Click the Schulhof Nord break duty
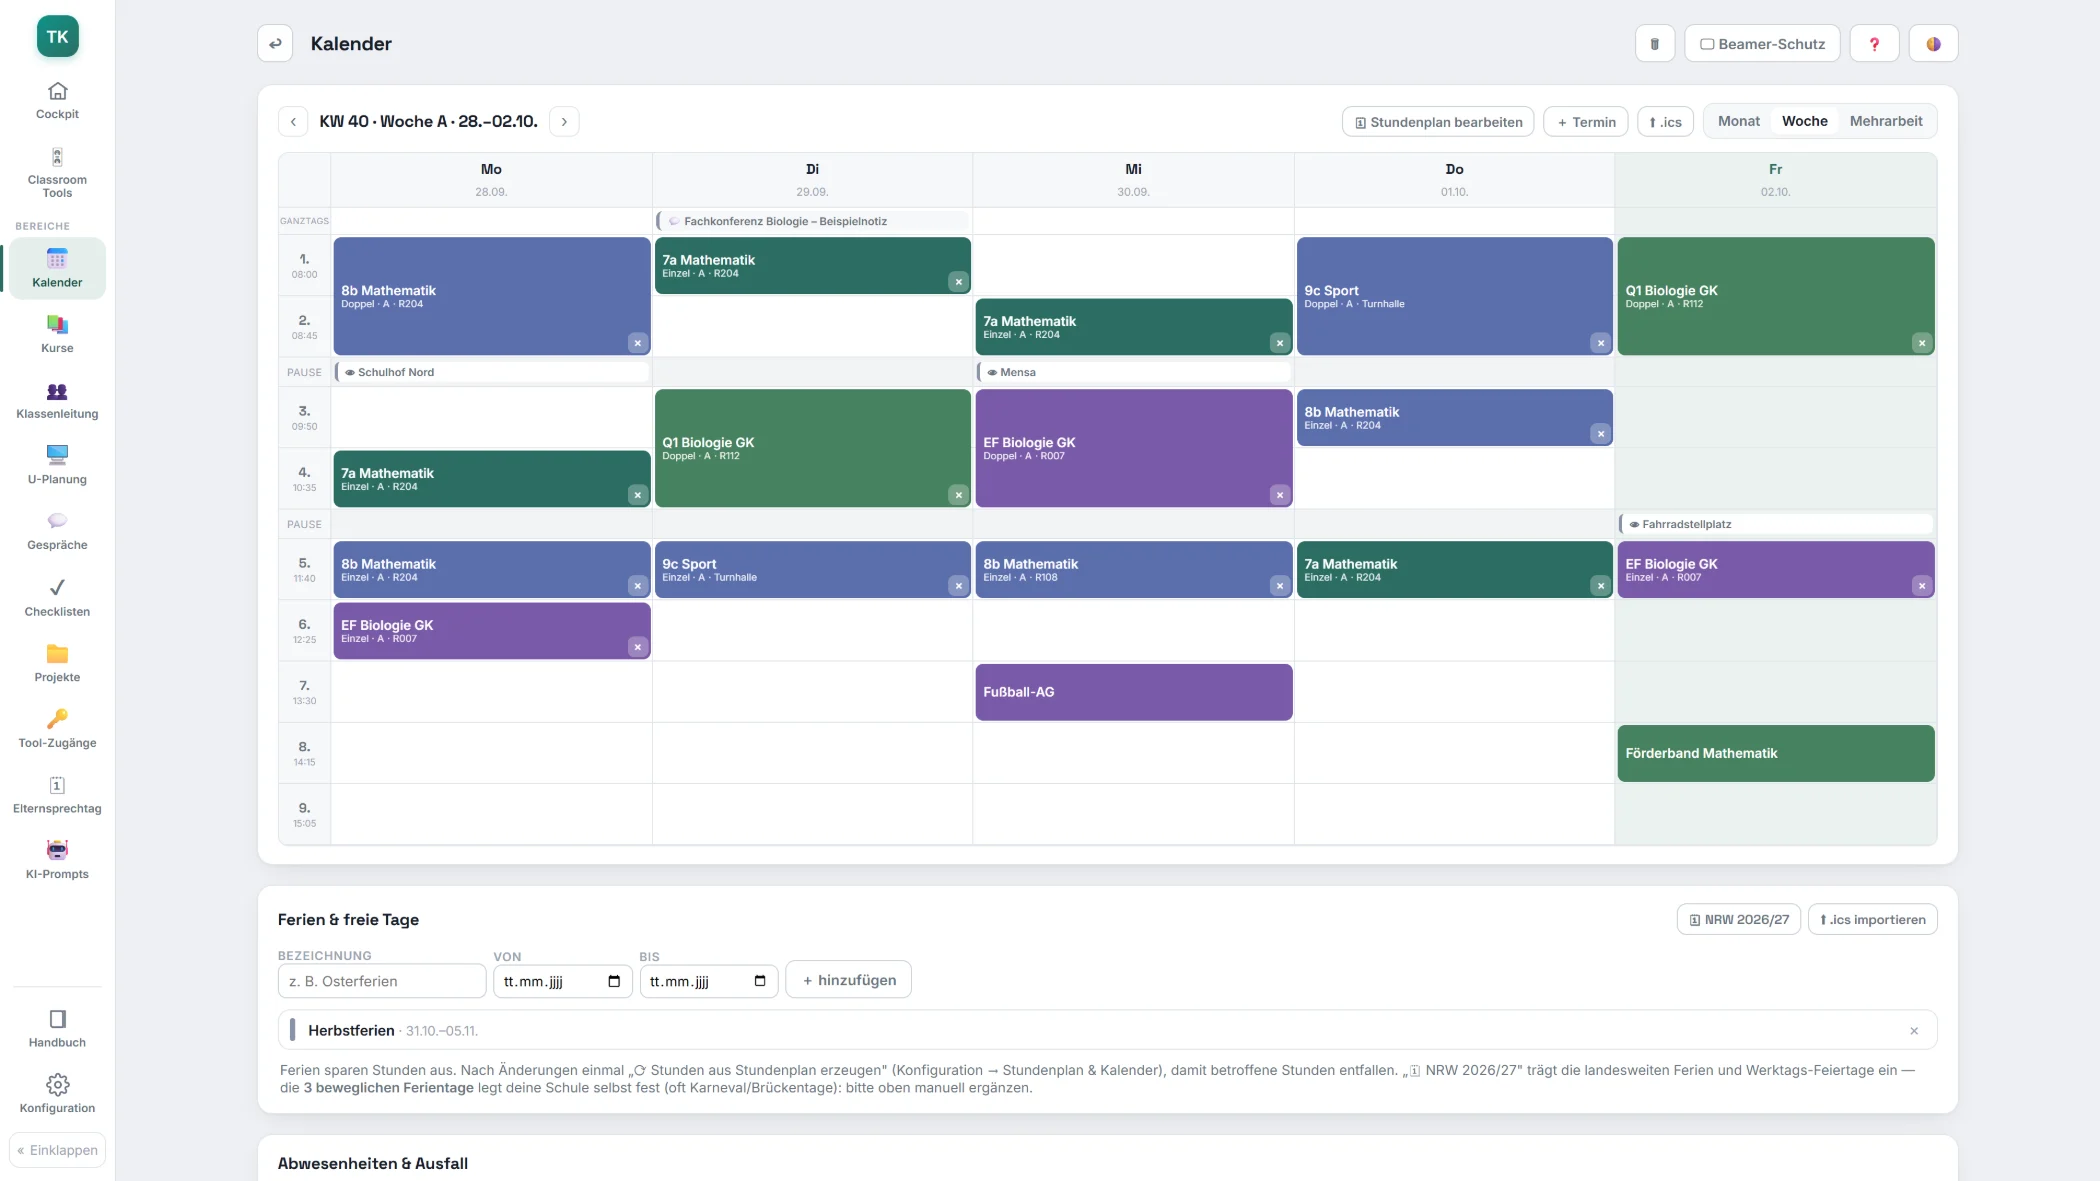 (492, 372)
